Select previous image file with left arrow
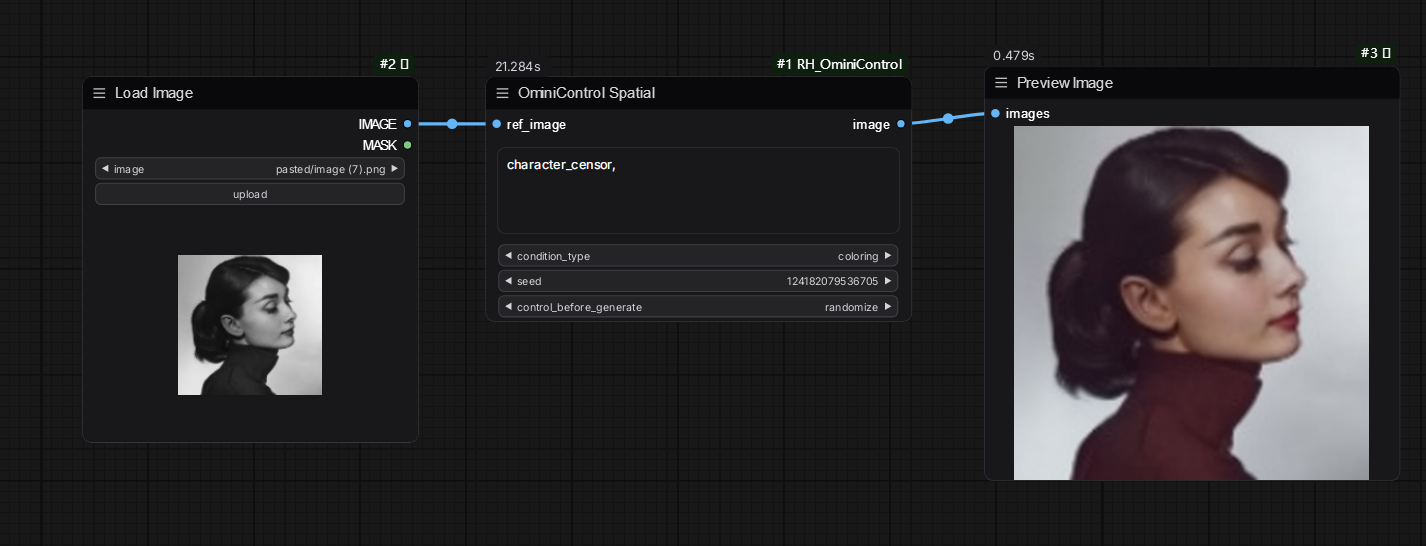1426x546 pixels. coord(105,169)
